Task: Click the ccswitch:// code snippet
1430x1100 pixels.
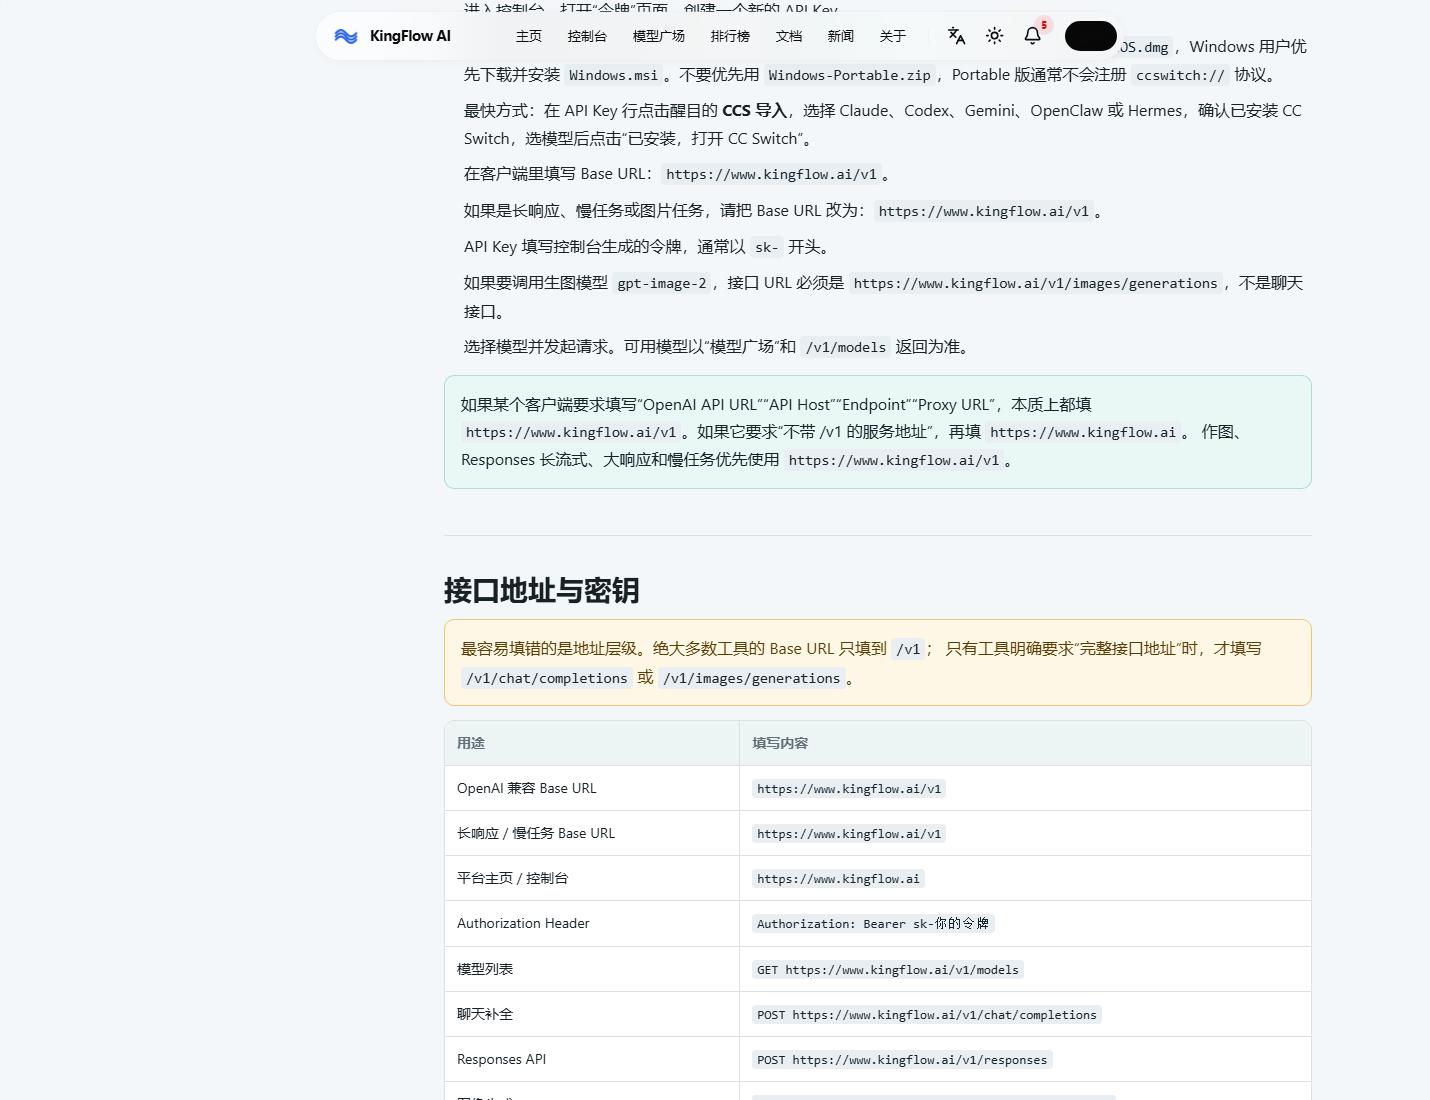Action: [1180, 75]
